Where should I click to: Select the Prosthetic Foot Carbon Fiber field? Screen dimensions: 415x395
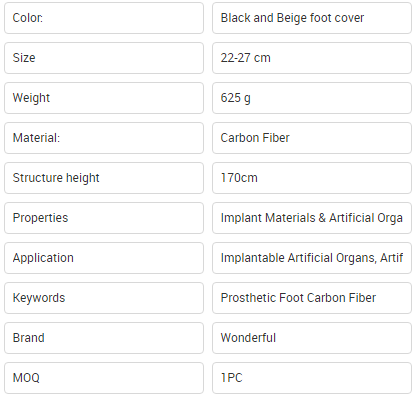click(x=312, y=298)
